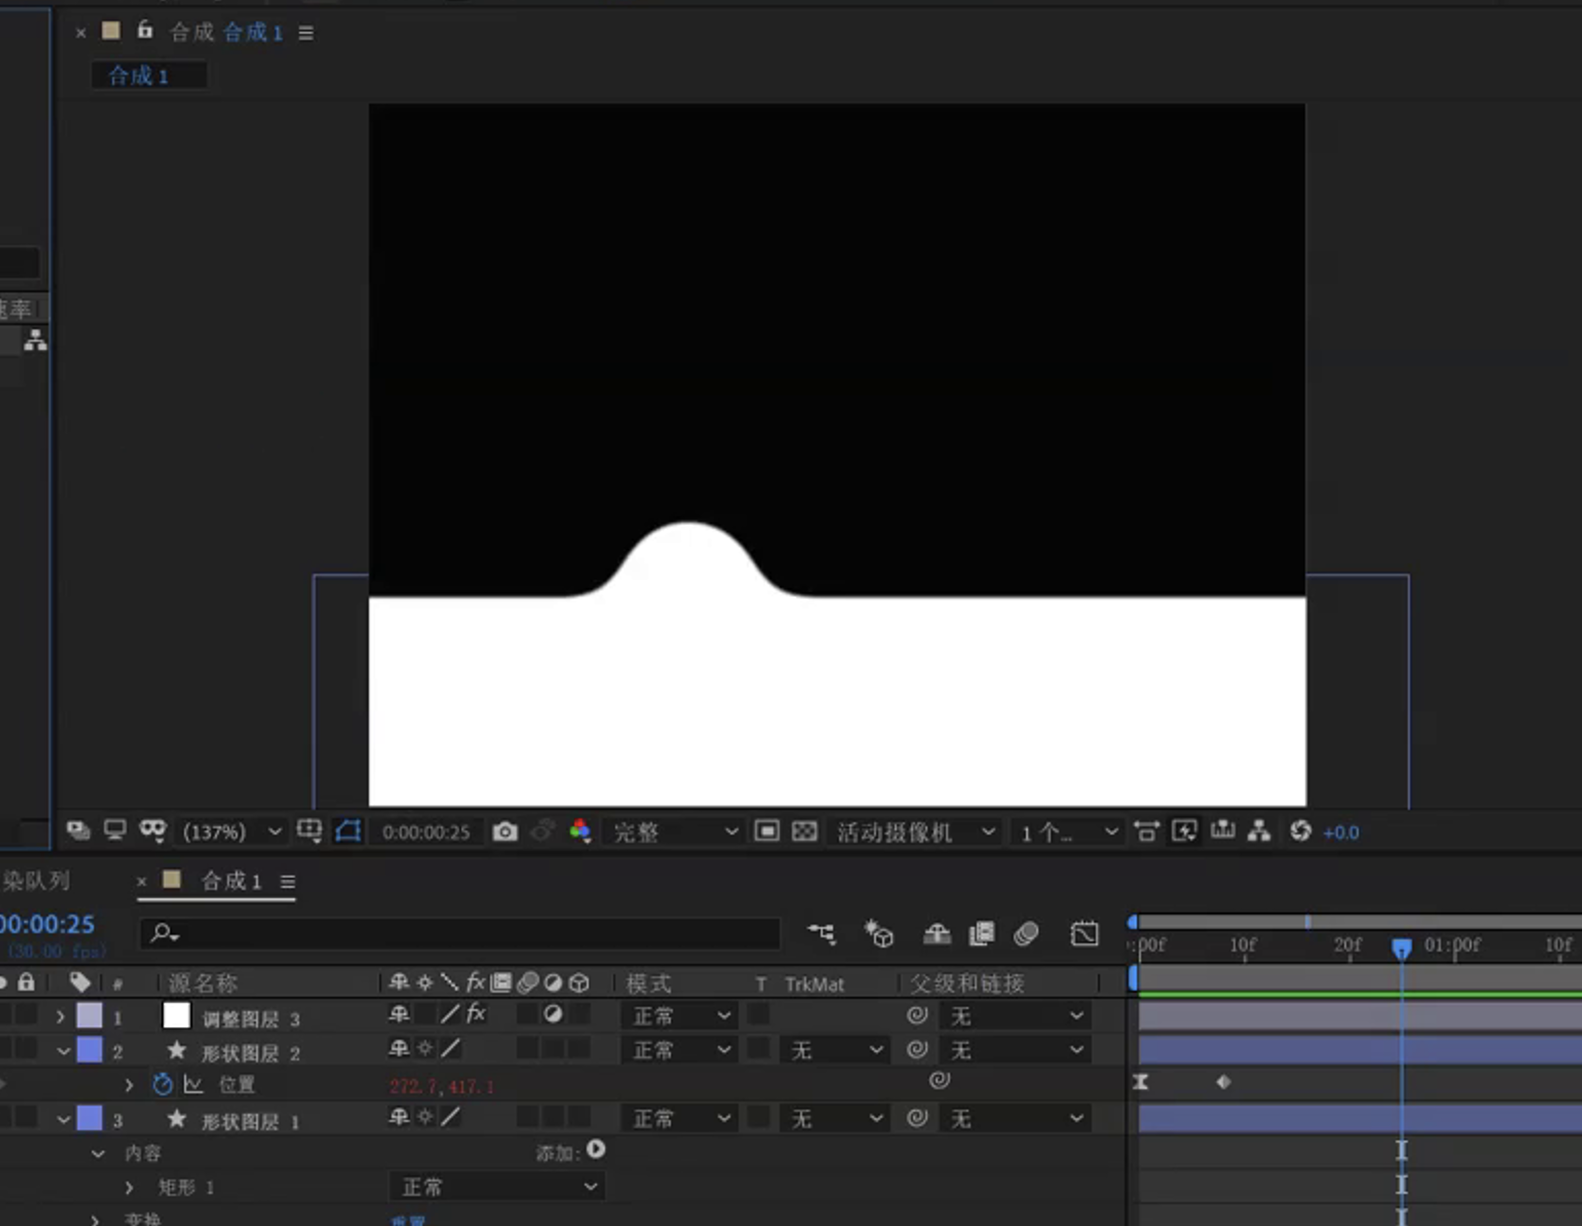Open the view layout dropdown showing 1 个
The image size is (1582, 1226).
[1067, 832]
